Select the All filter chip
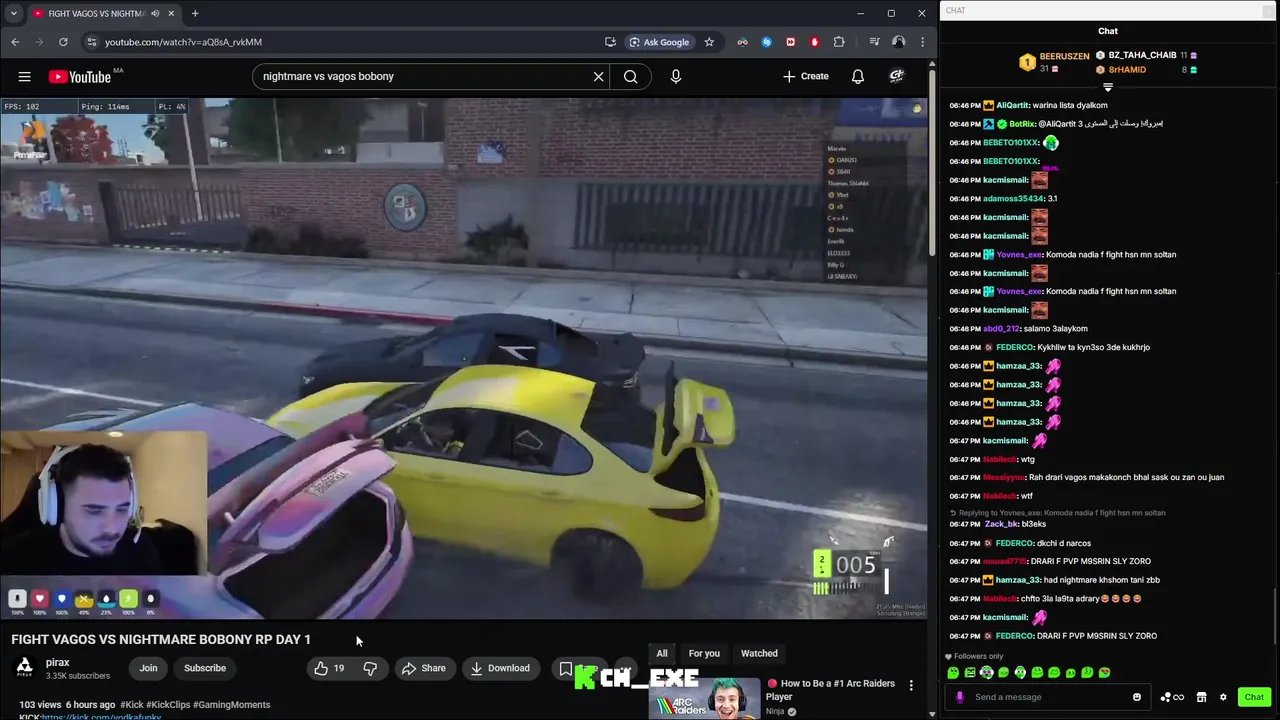1280x720 pixels. (662, 653)
